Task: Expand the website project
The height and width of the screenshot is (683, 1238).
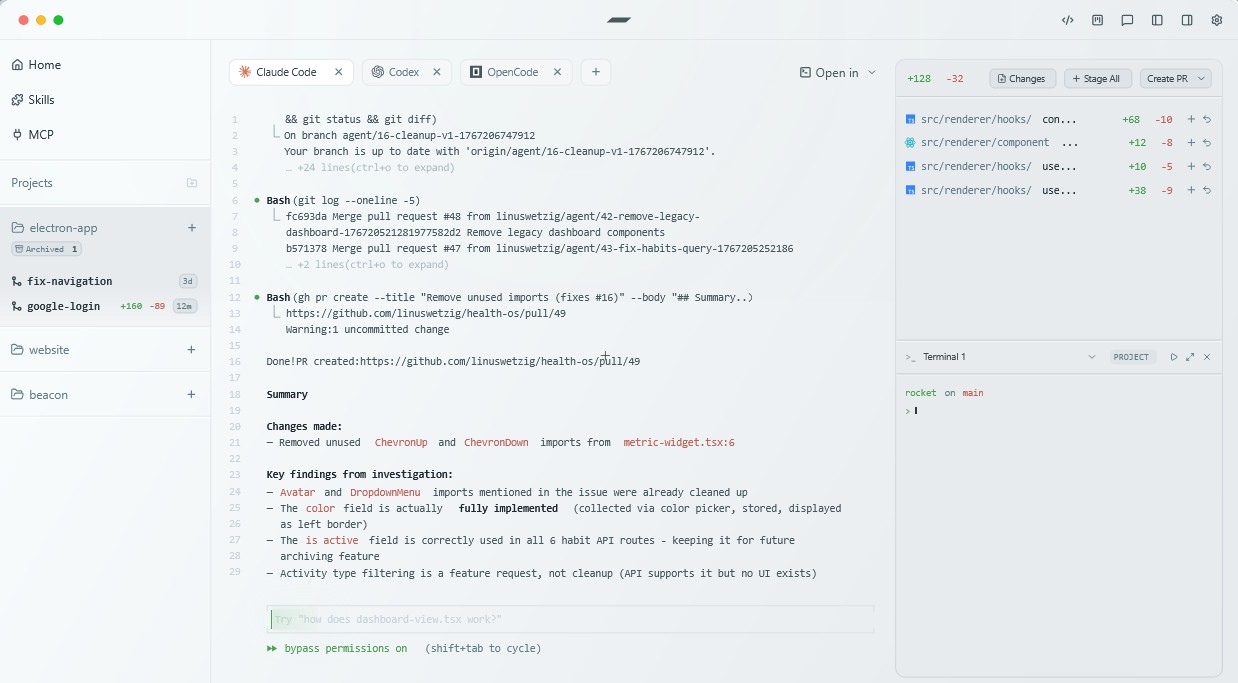Action: [40, 350]
